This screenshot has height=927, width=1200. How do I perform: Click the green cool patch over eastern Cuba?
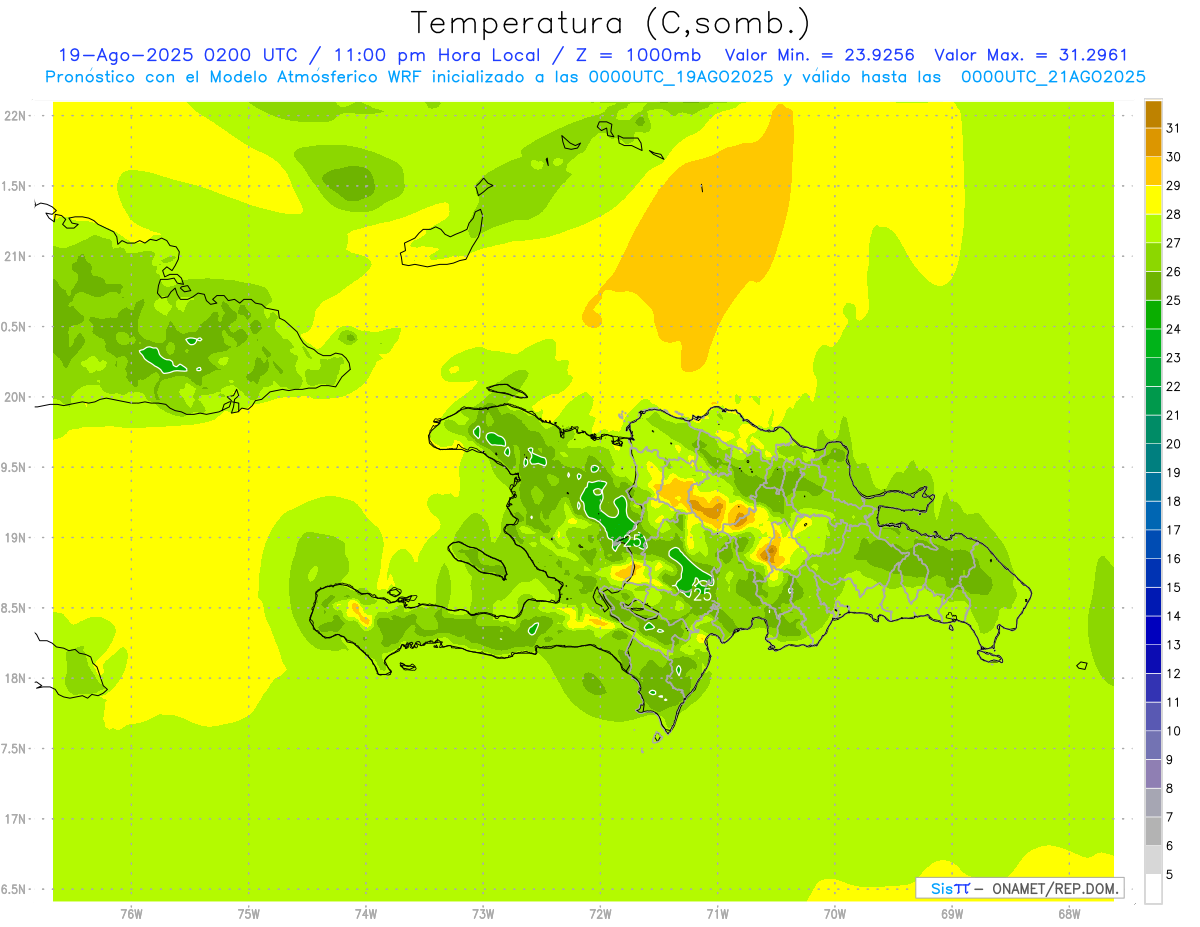tap(162, 359)
